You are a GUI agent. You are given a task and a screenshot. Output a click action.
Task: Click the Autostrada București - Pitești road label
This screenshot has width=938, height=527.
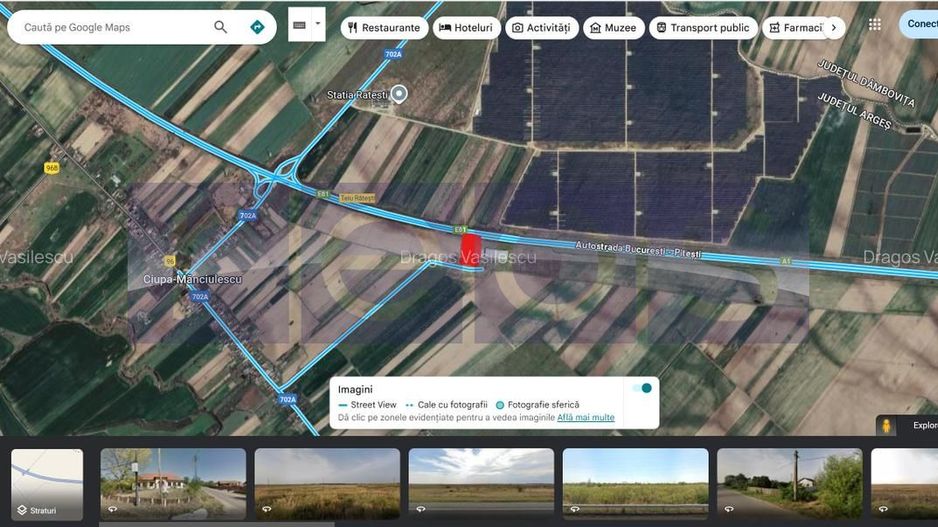tap(638, 249)
